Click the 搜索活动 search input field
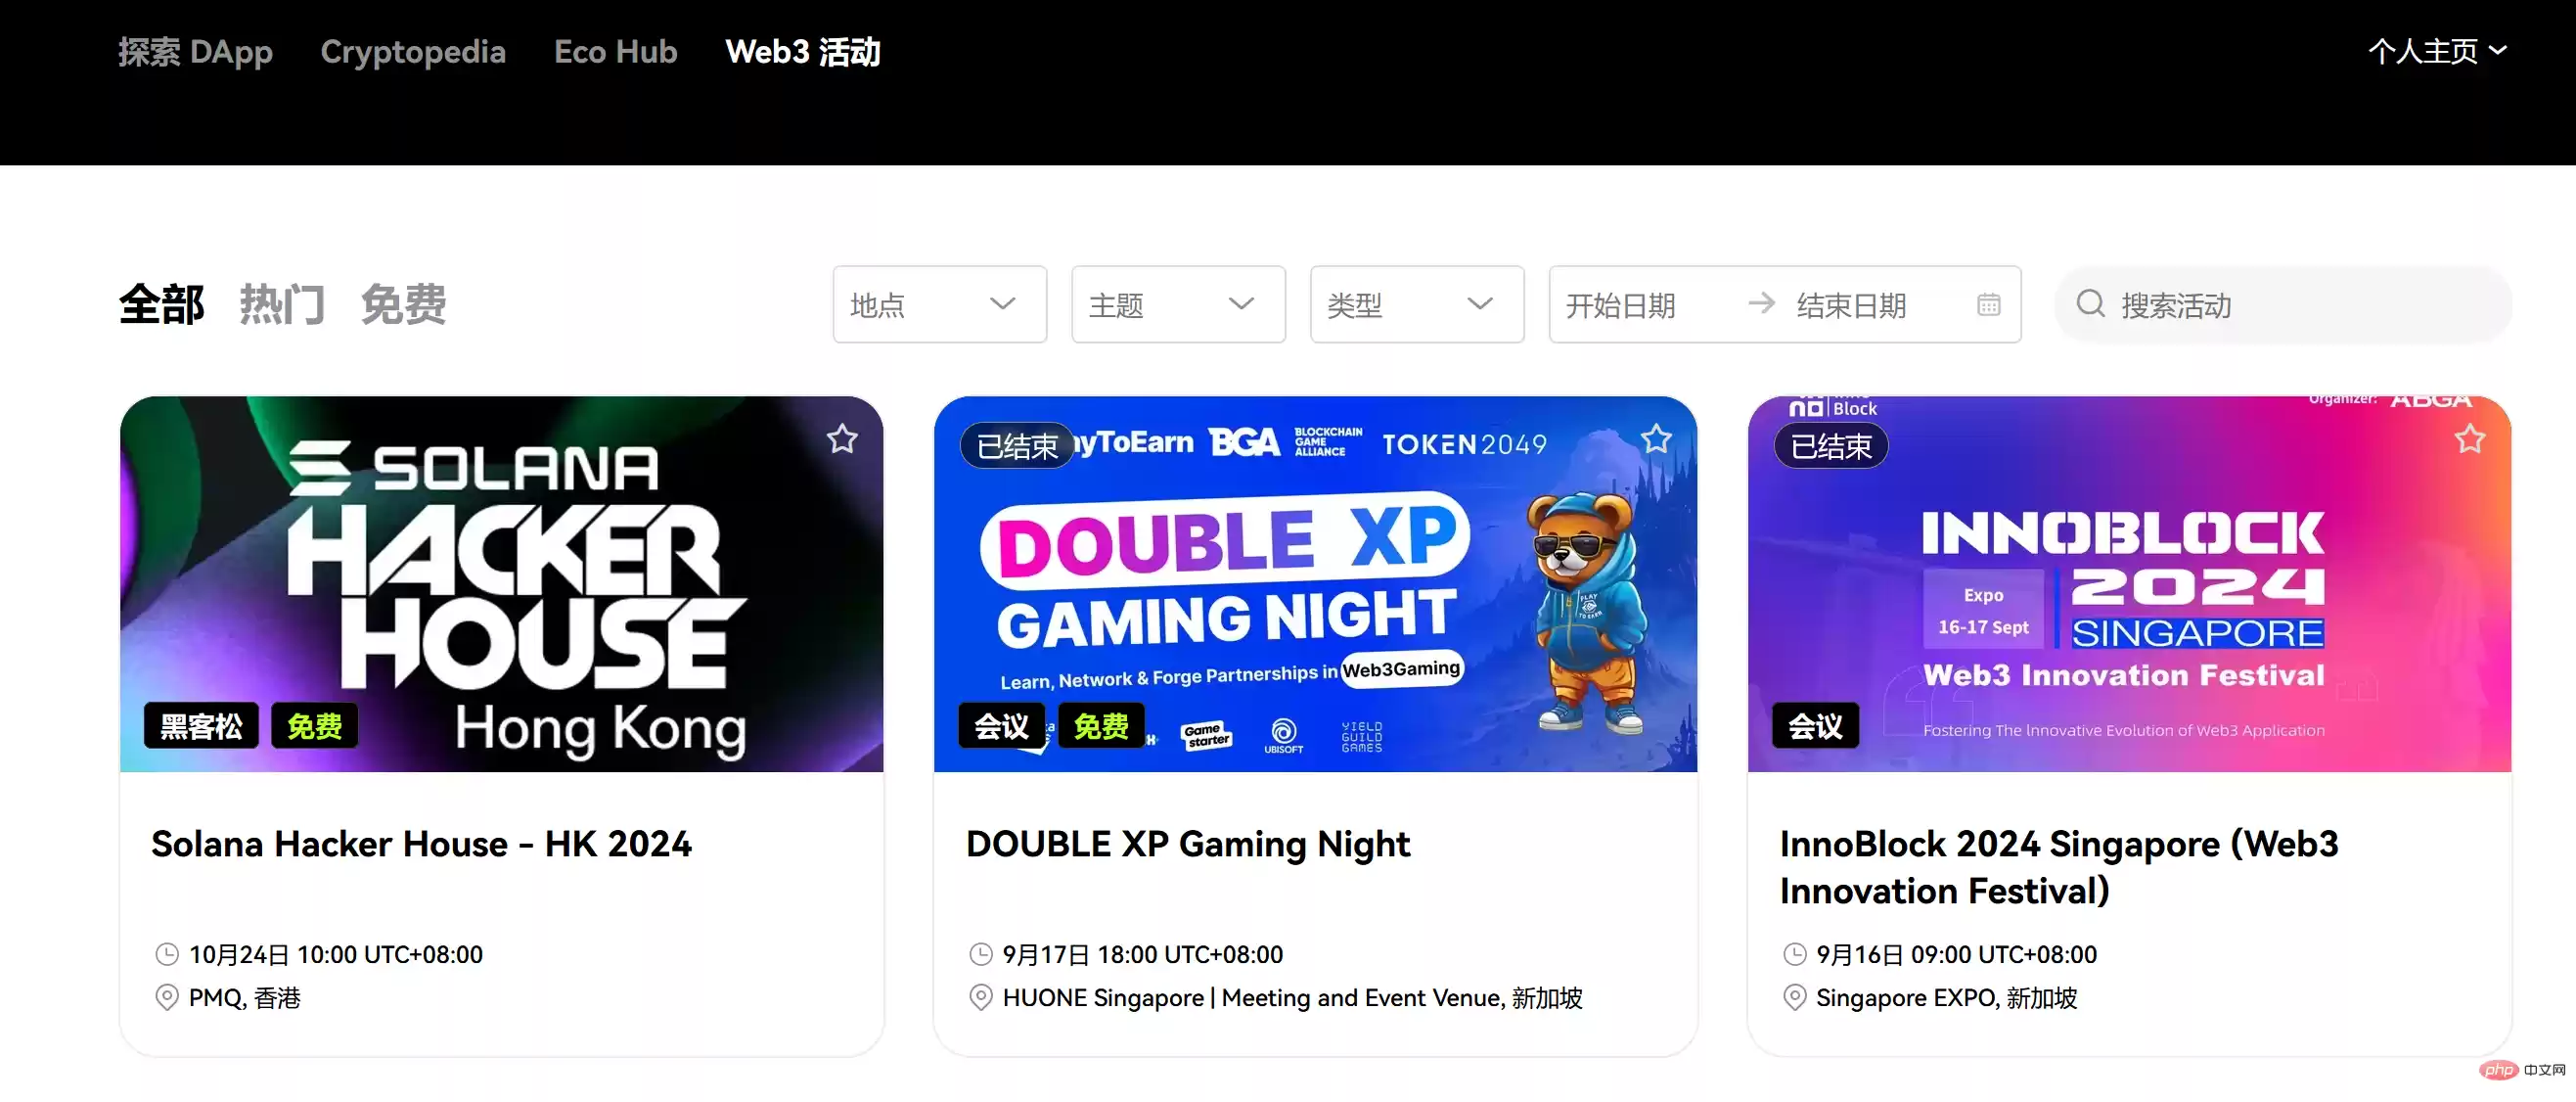Image resolution: width=2576 pixels, height=1102 pixels. point(2283,305)
